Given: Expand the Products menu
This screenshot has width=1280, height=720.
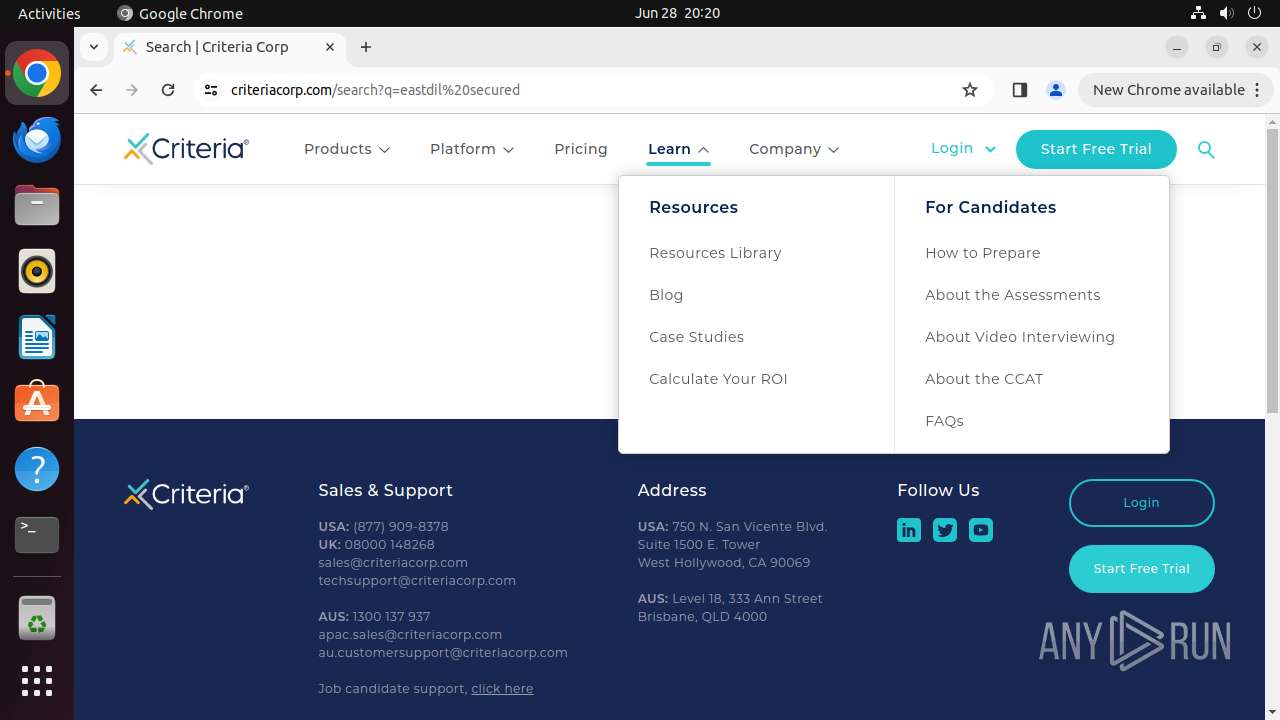Looking at the screenshot, I should coord(347,149).
